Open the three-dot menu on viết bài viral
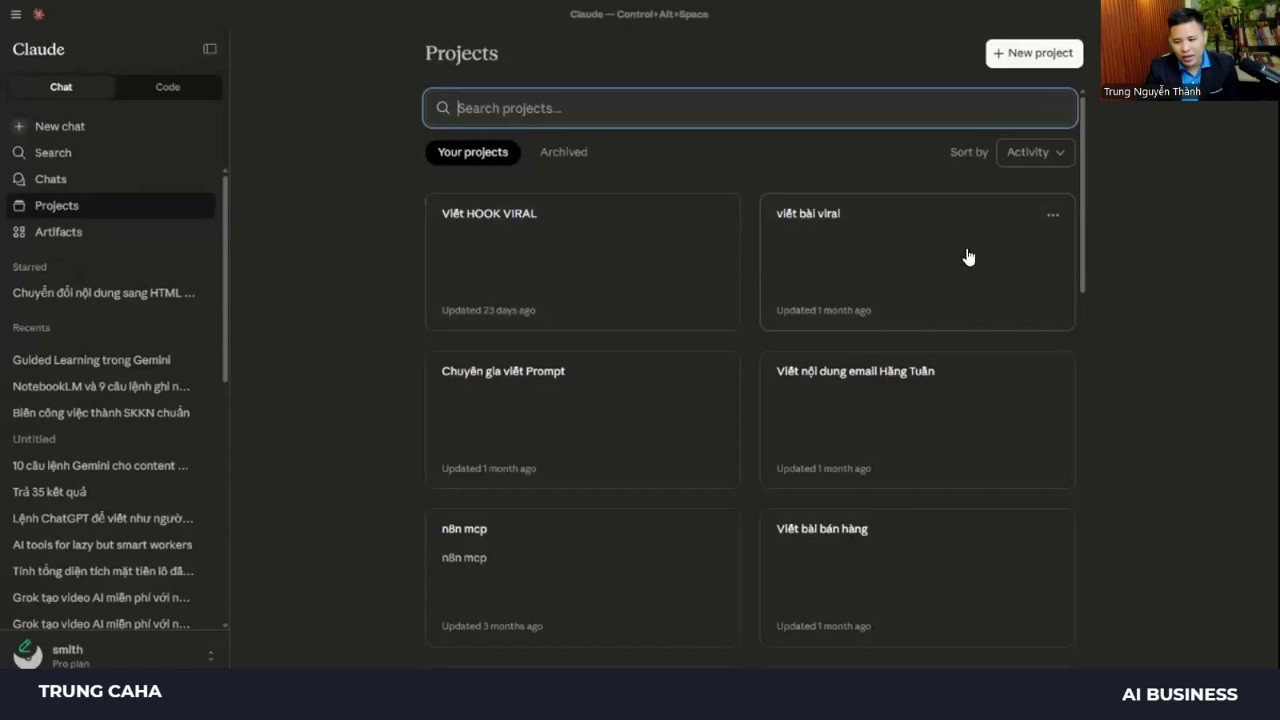Screen dimensions: 1280x720 click(x=1052, y=215)
